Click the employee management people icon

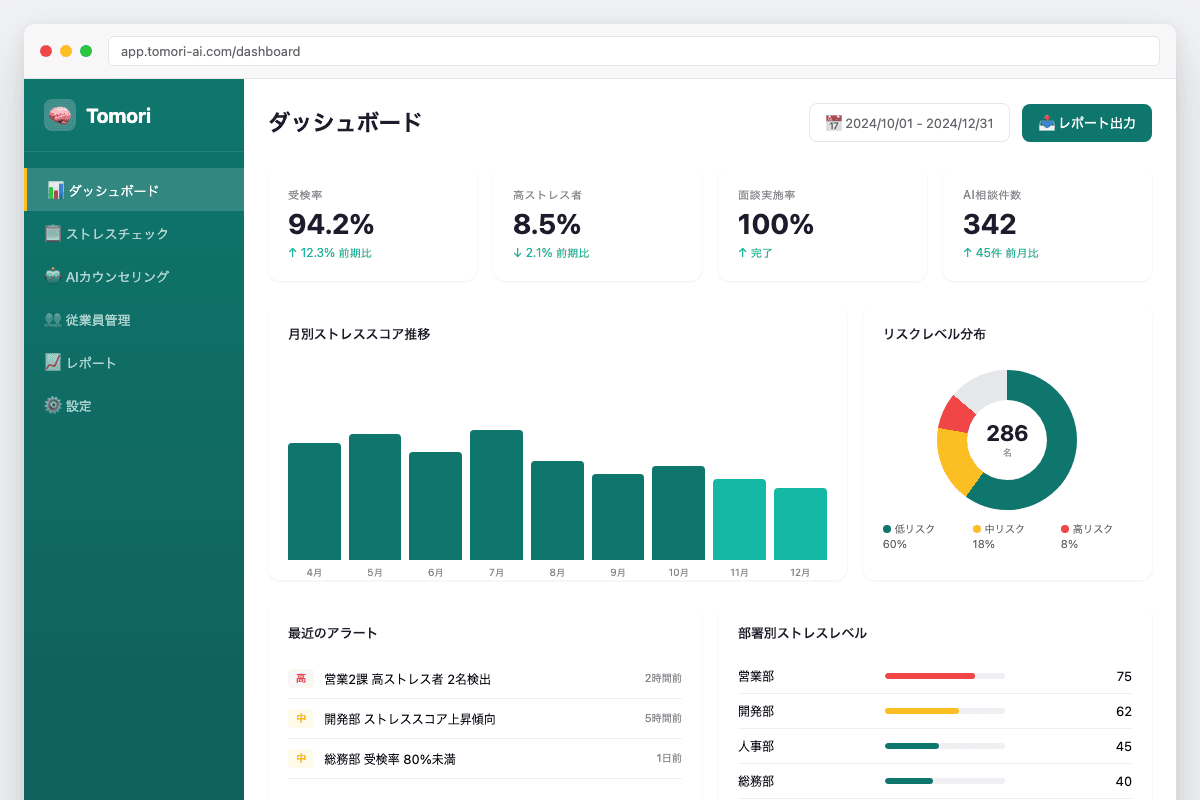point(54,320)
